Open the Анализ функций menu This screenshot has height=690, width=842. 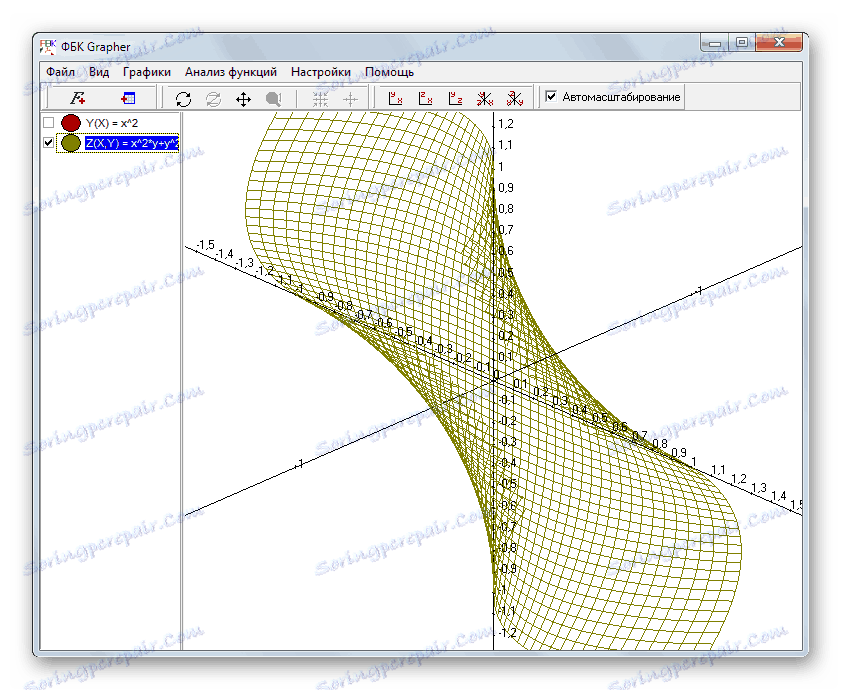click(x=230, y=72)
